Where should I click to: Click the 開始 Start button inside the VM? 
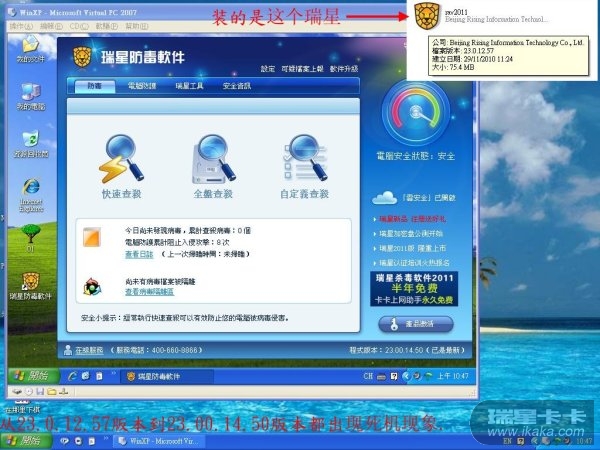tap(33, 376)
